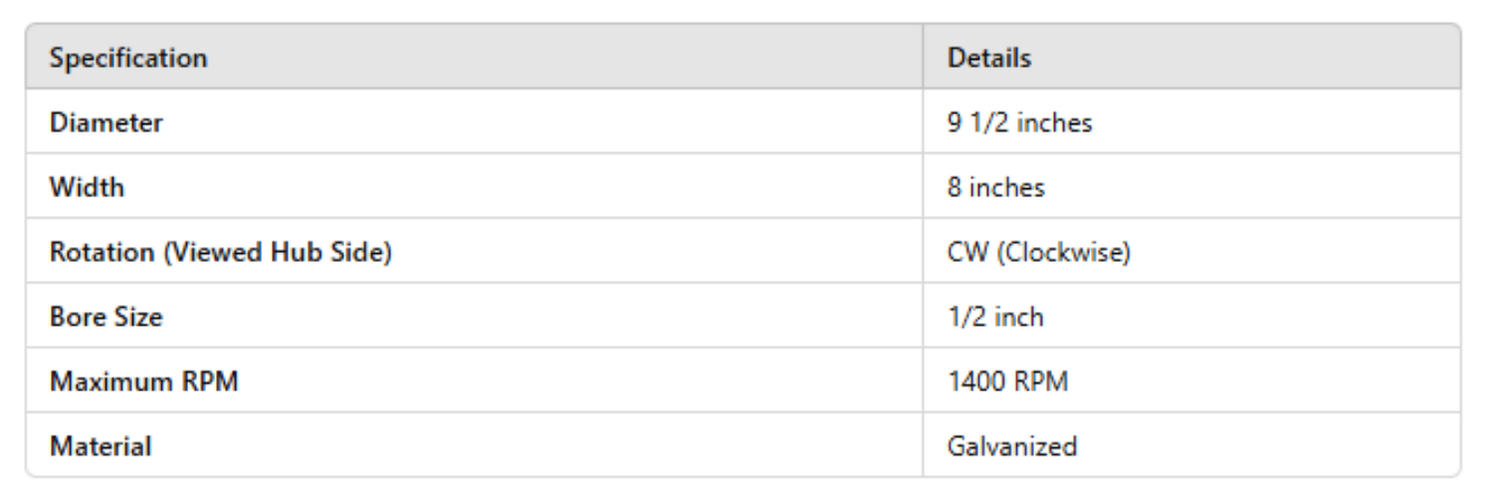Click the '(Clockwise)' text
Image resolution: width=1500 pixels, height=498 pixels.
click(x=1063, y=252)
